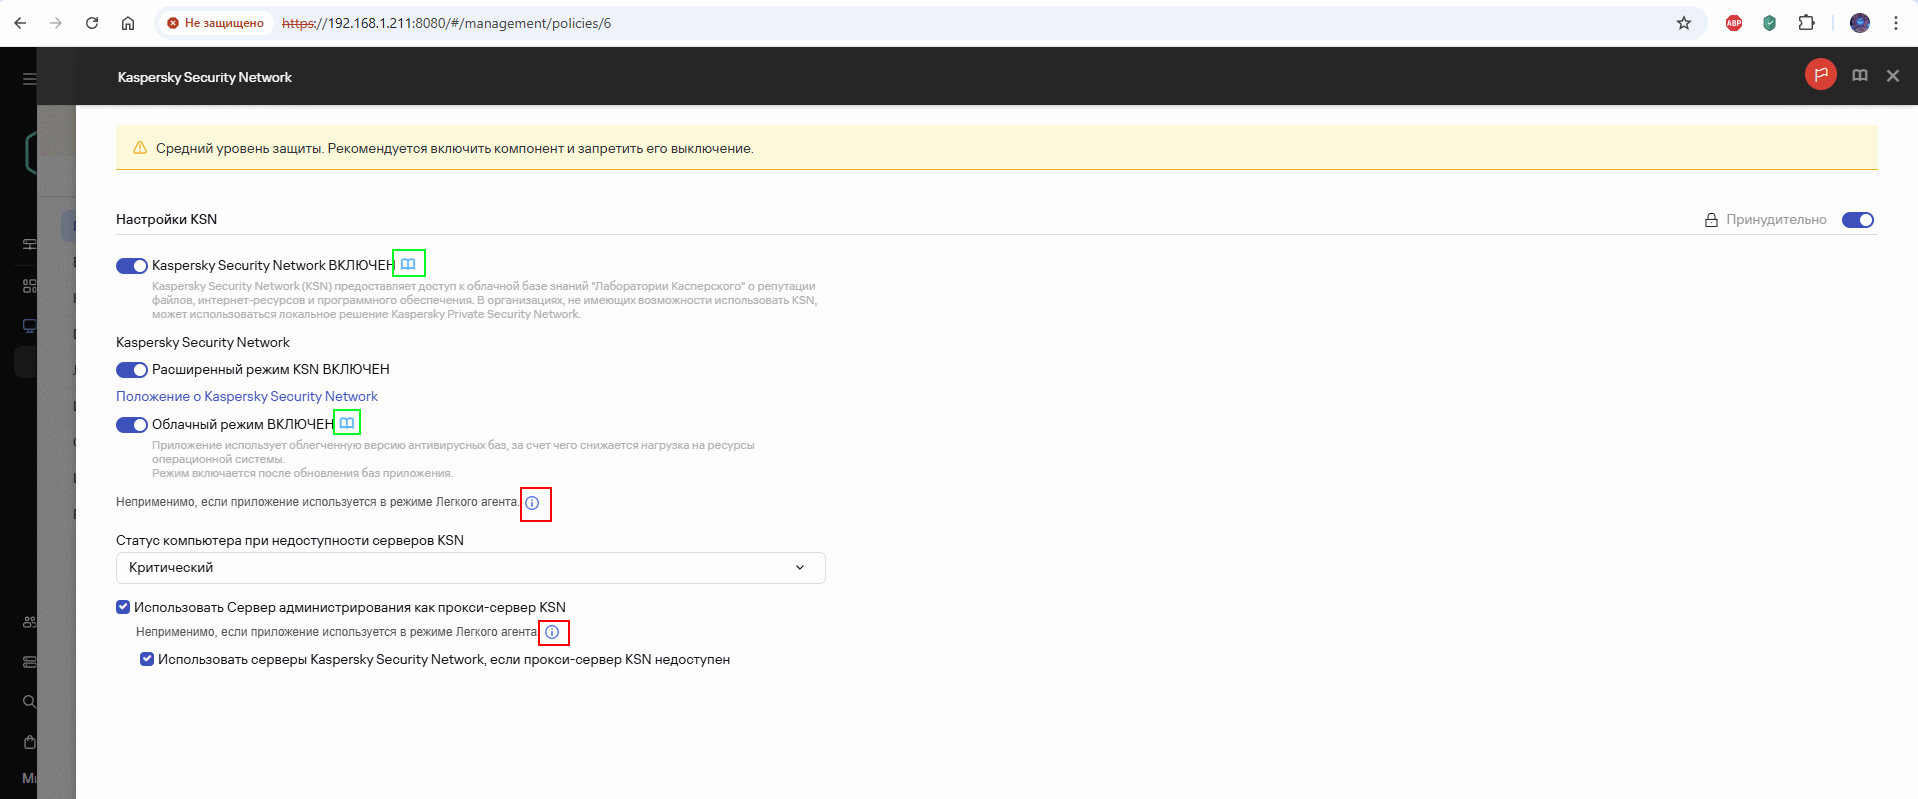Open help book icon beside Облачный режим
The image size is (1918, 799).
point(347,423)
